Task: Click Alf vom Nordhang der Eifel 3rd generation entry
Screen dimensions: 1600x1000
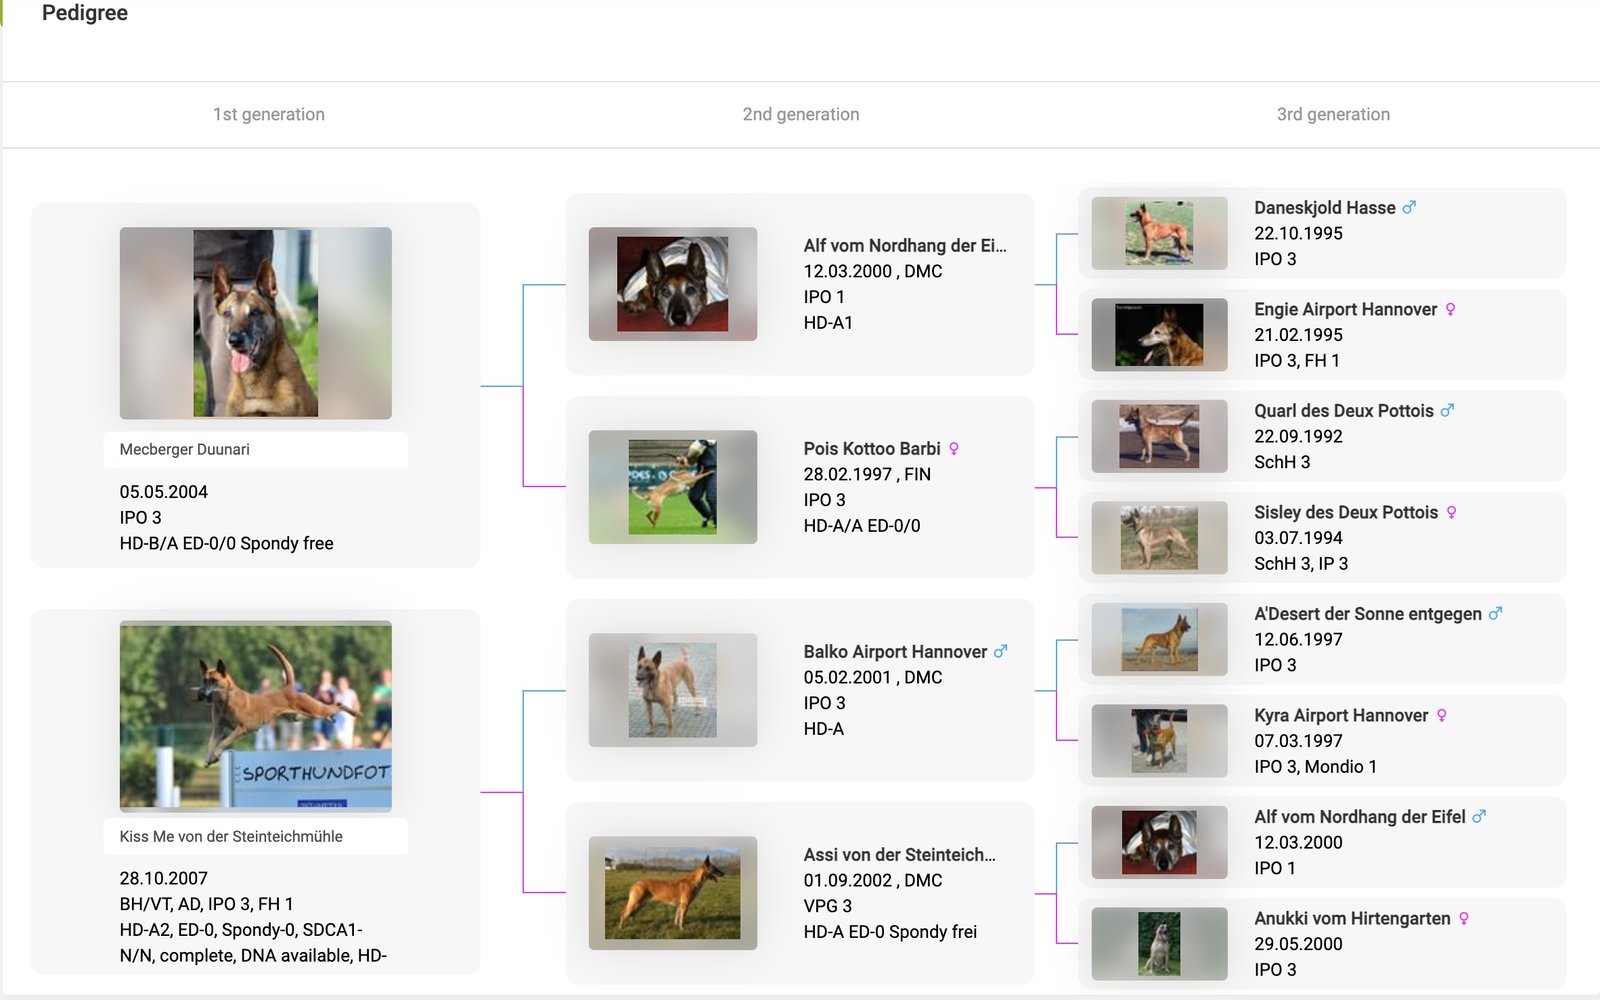Action: [1359, 817]
